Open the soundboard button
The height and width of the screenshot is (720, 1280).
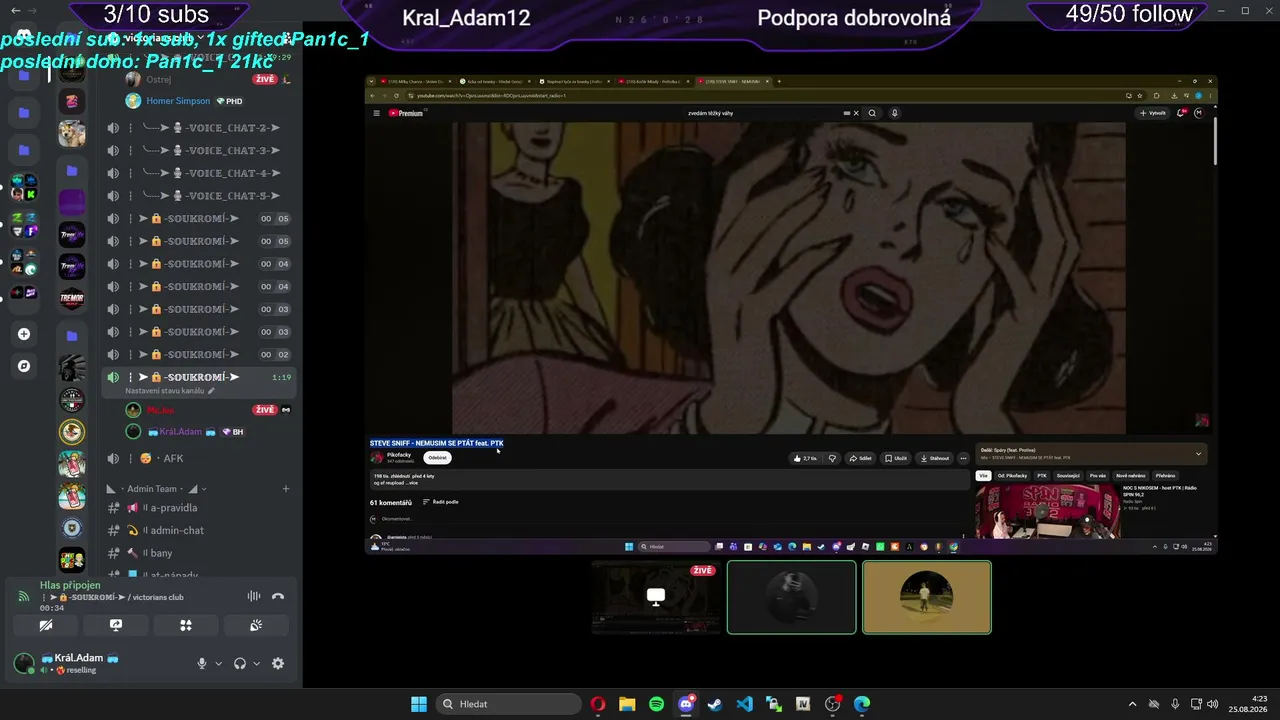point(256,625)
